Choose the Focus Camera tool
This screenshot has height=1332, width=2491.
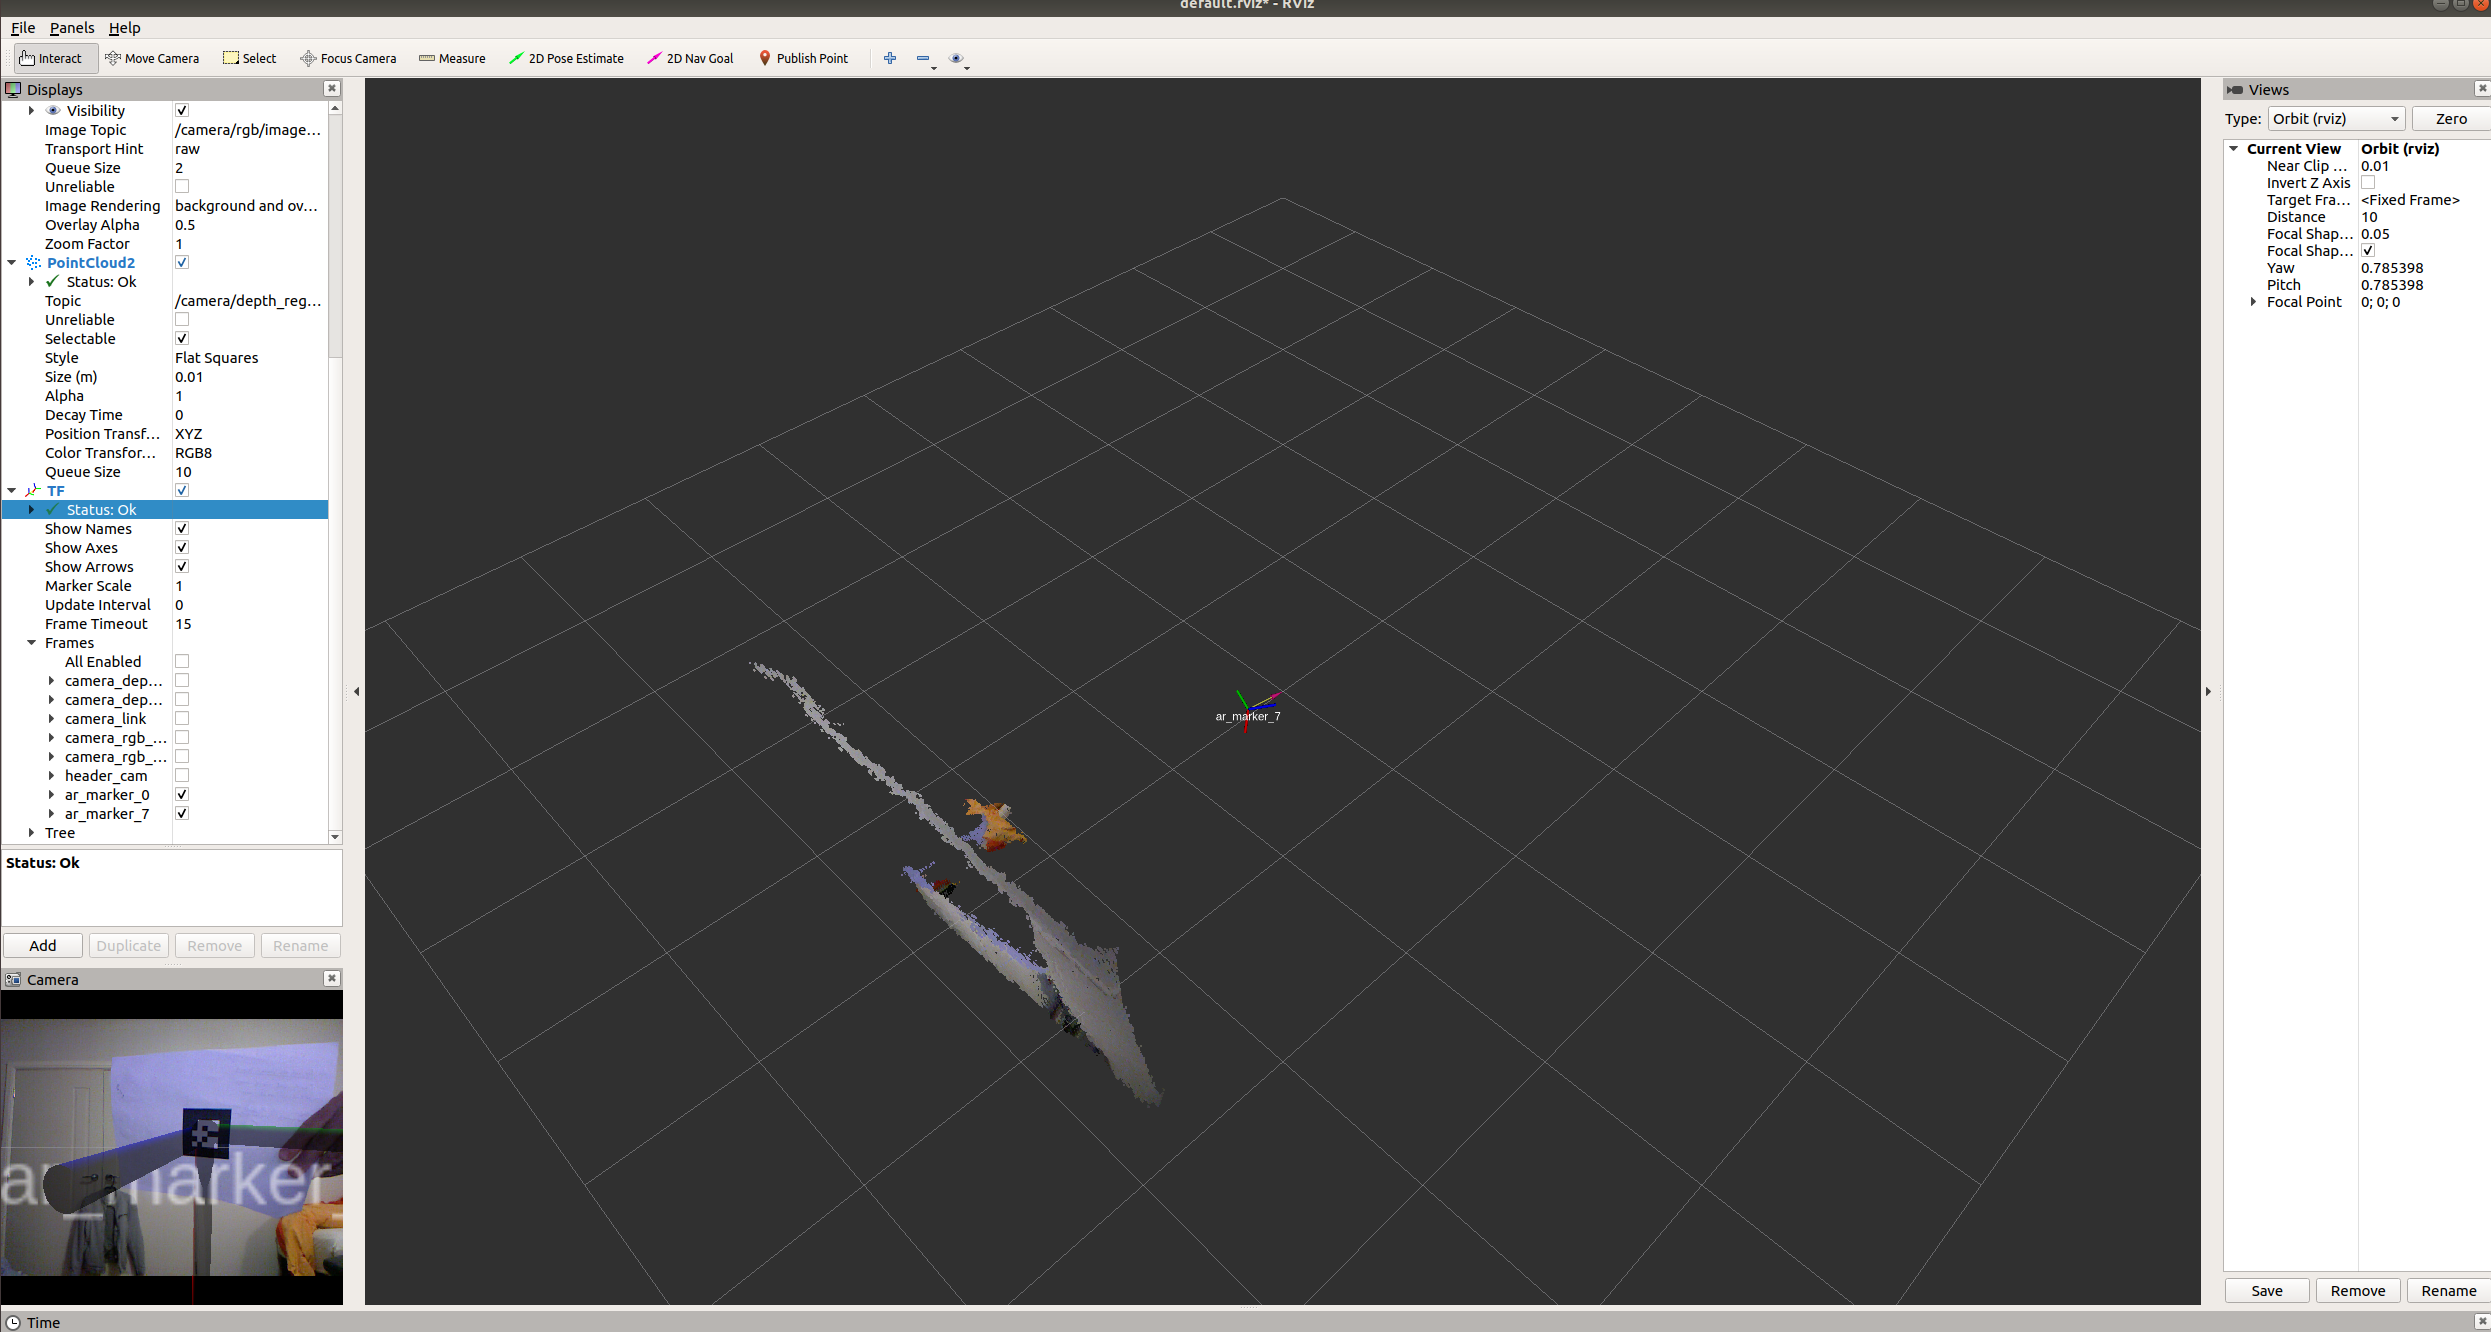(348, 58)
